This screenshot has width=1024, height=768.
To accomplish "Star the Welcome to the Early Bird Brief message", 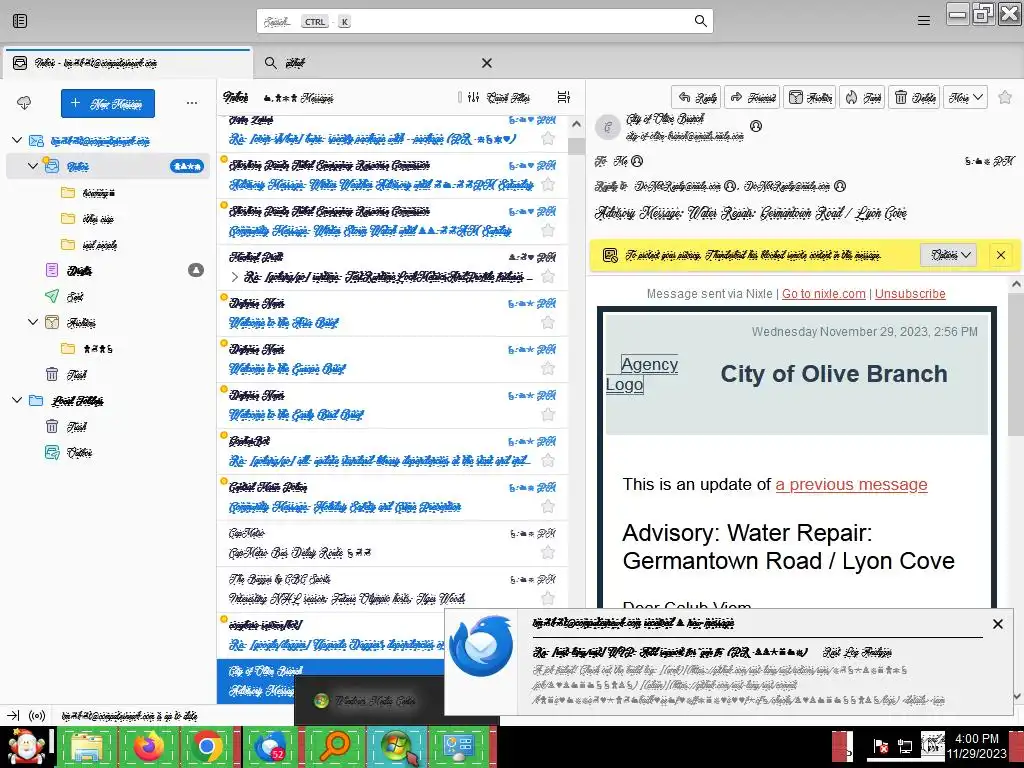I will (x=548, y=414).
